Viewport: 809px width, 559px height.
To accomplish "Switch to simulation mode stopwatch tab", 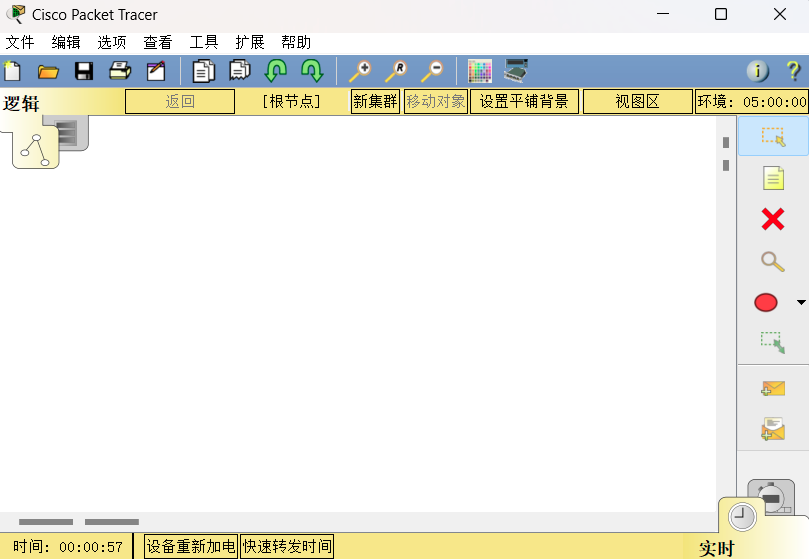I will (772, 496).
